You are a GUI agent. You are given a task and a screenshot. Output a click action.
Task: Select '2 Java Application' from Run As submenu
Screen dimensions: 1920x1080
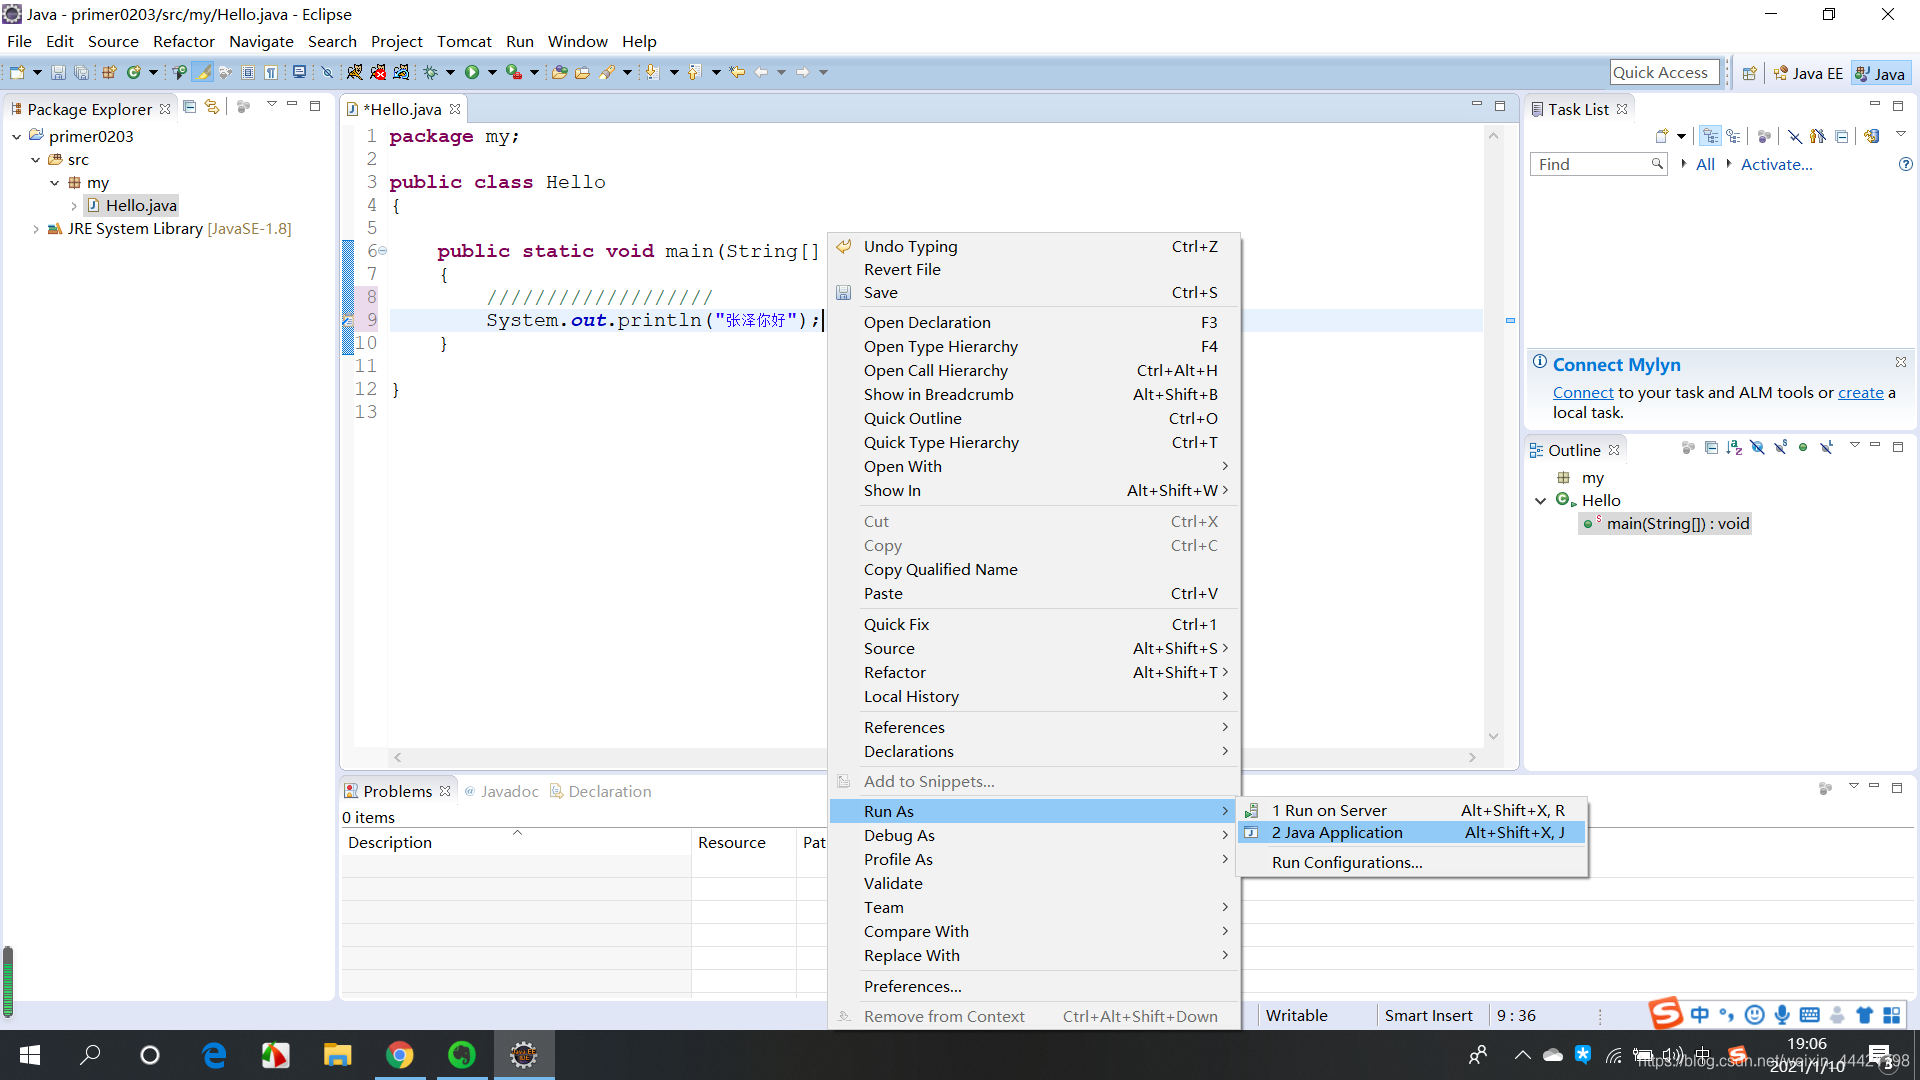point(1336,832)
